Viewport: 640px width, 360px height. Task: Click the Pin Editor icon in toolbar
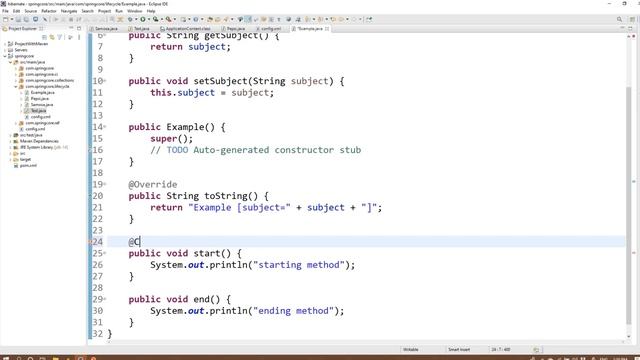tap(369, 19)
